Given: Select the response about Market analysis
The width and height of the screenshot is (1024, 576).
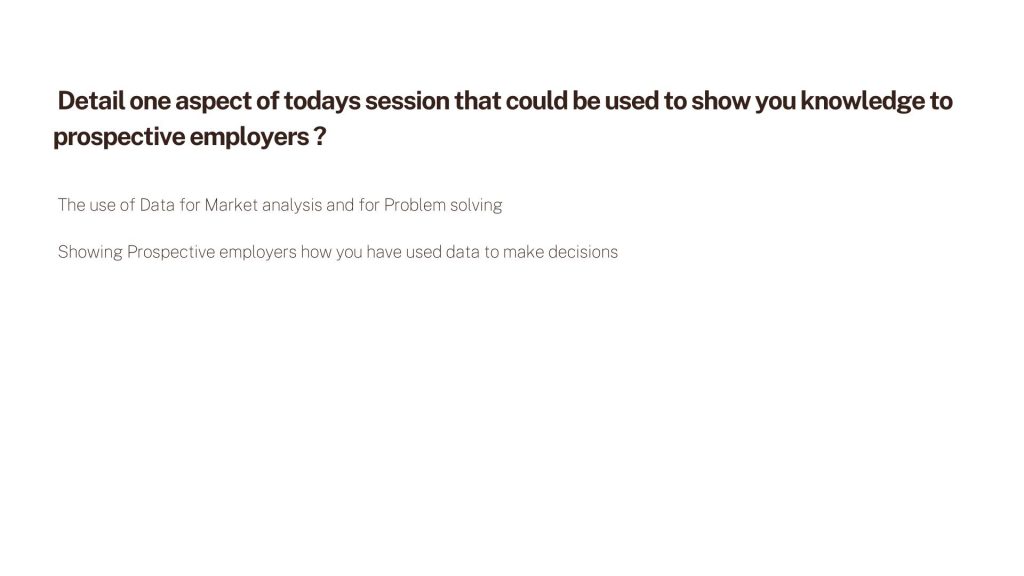Looking at the screenshot, I should tap(280, 205).
